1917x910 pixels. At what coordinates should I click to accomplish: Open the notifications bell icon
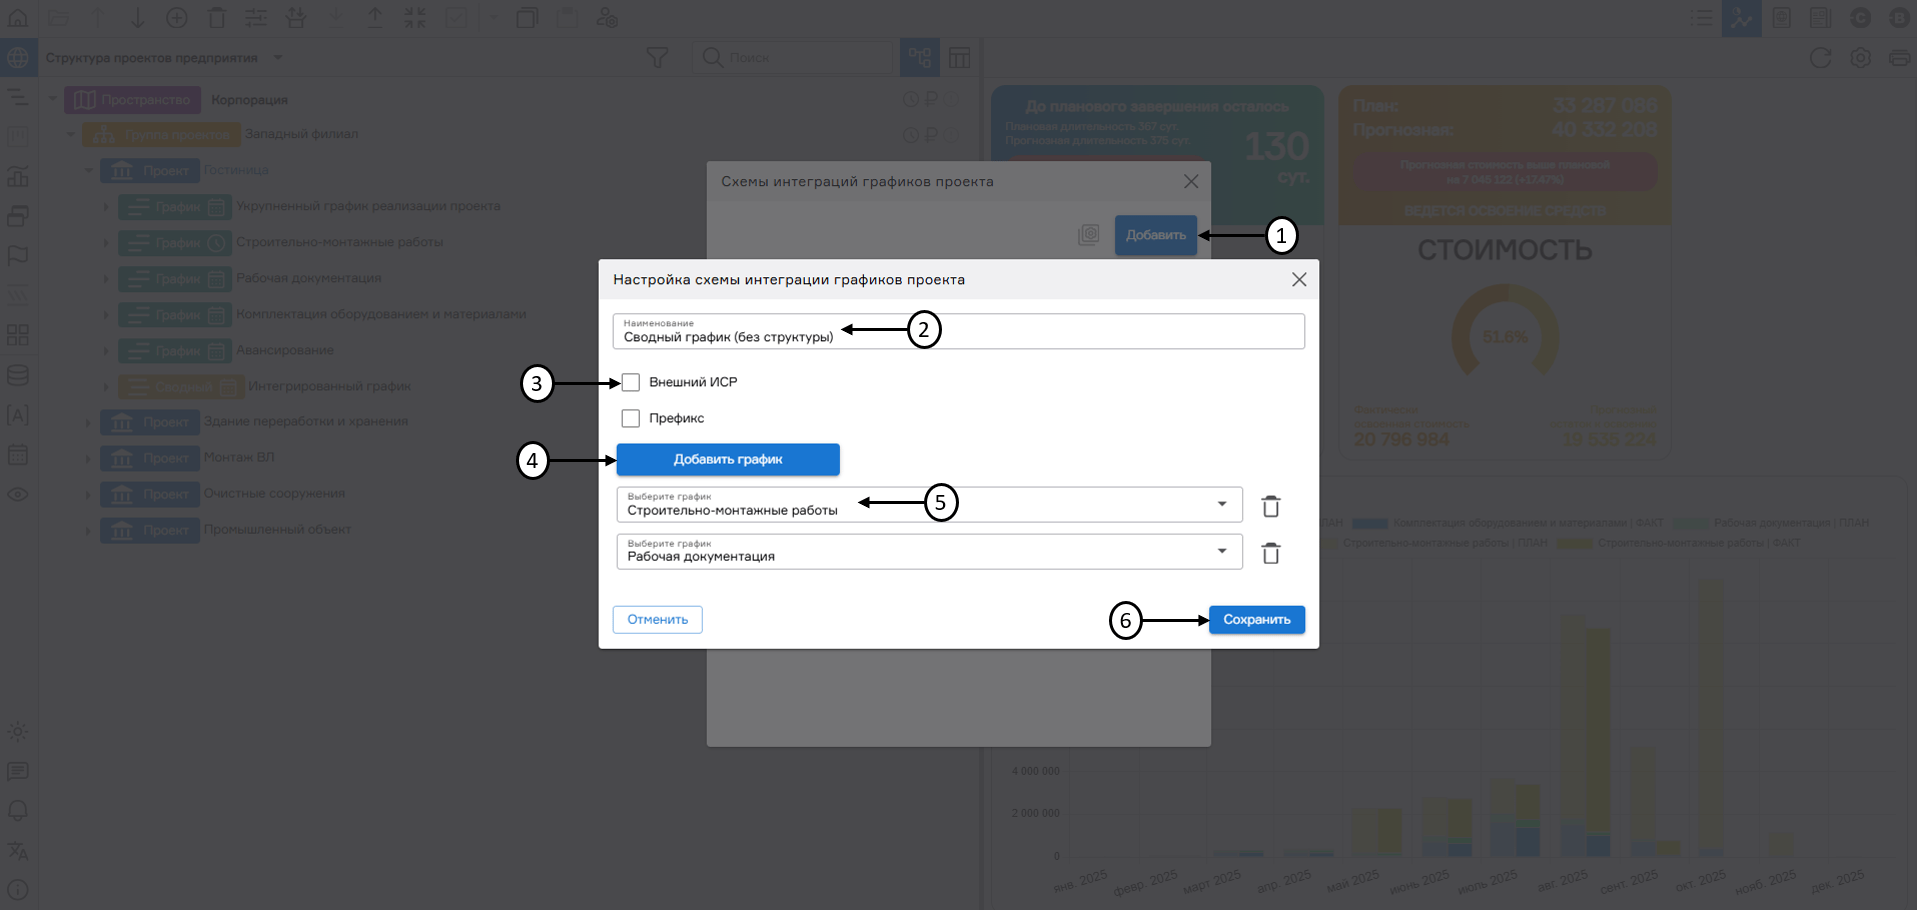[18, 811]
